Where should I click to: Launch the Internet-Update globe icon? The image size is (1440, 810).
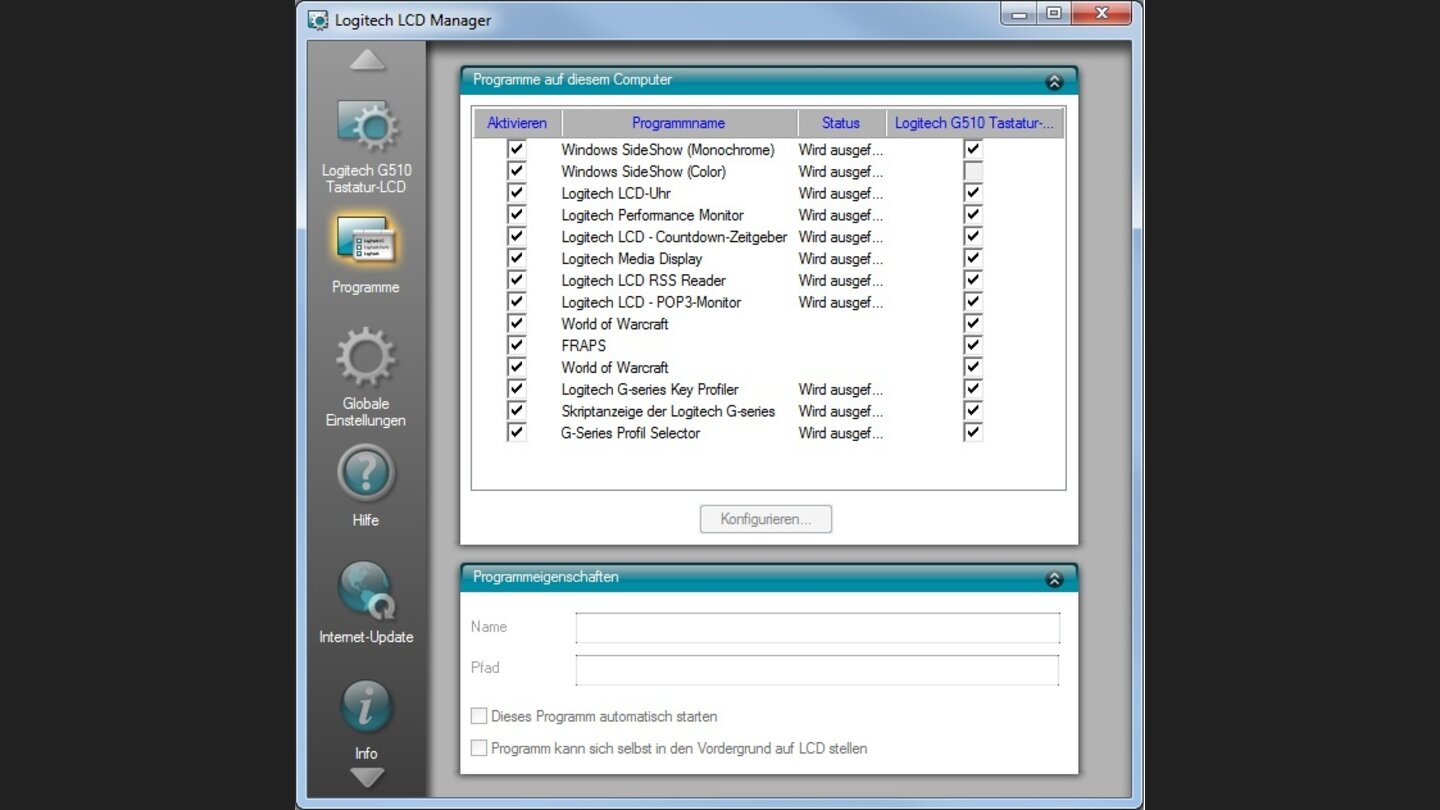366,591
